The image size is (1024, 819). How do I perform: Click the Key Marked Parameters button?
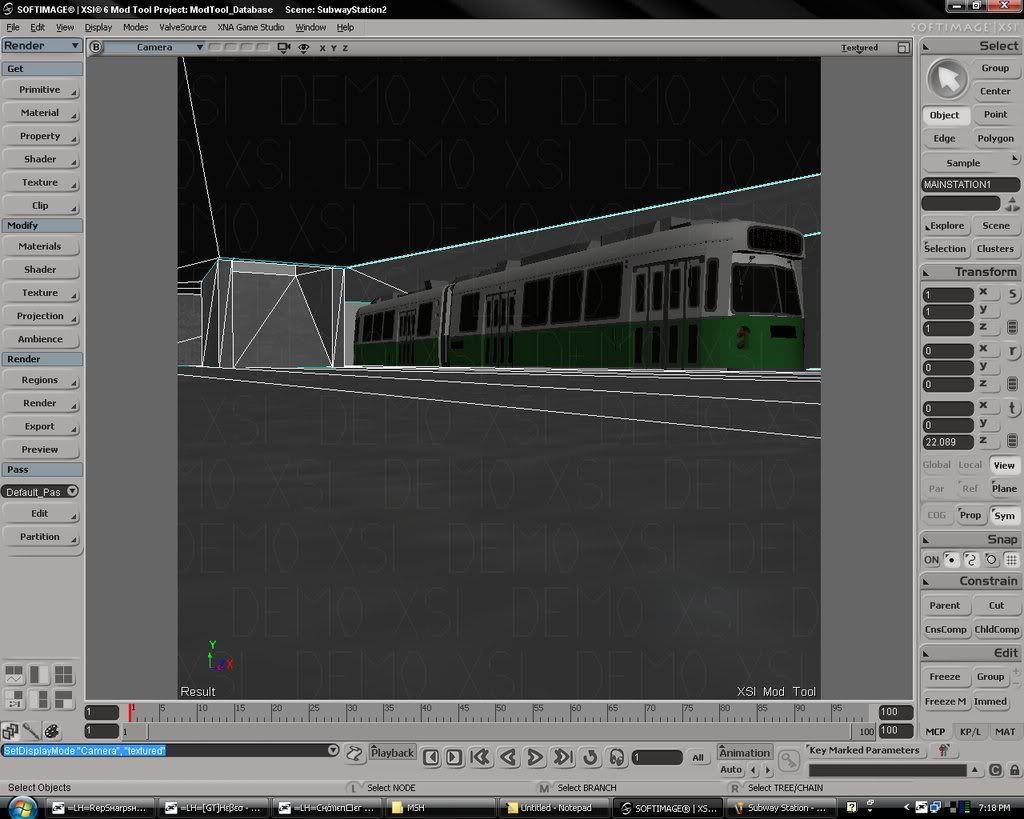pyautogui.click(x=864, y=750)
